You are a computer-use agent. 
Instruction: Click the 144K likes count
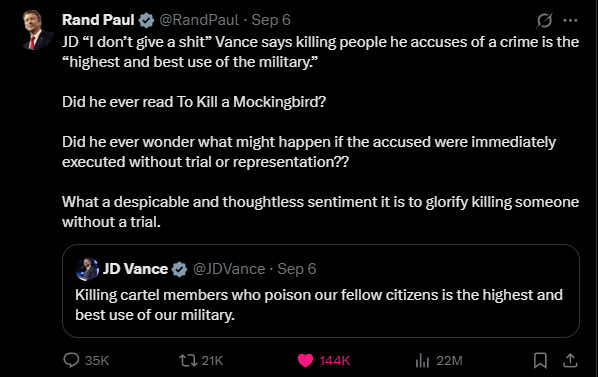coord(334,360)
